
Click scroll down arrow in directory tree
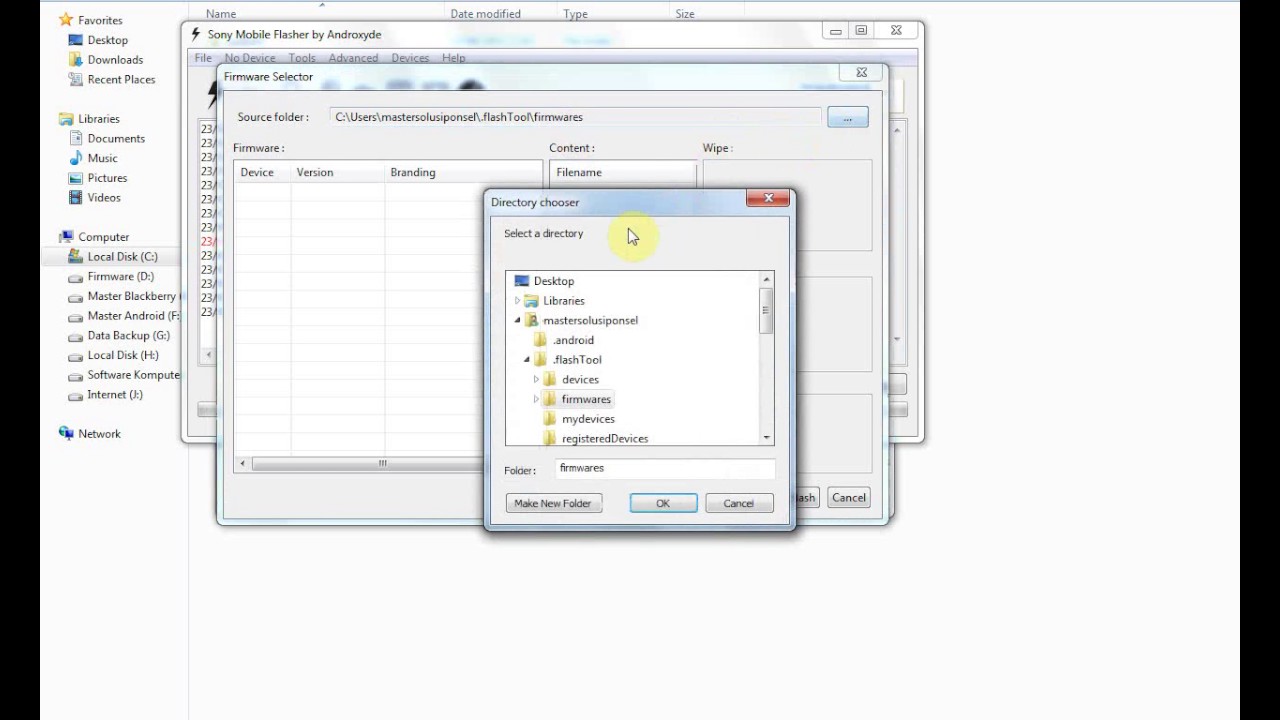click(767, 438)
